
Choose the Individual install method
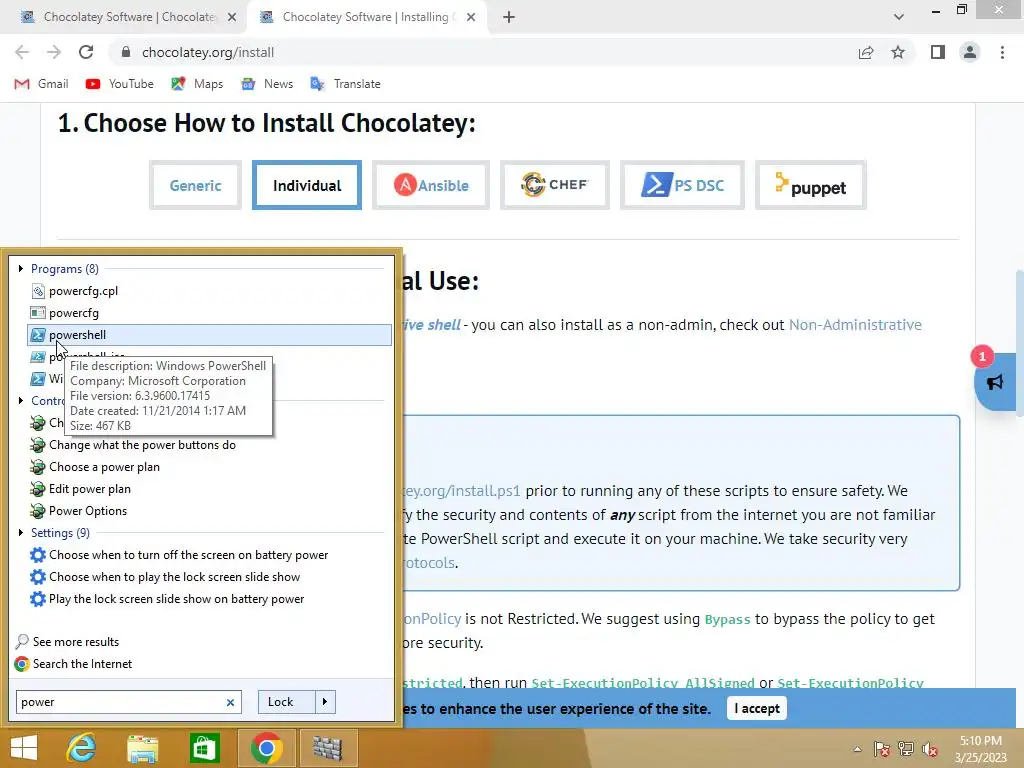click(x=307, y=185)
